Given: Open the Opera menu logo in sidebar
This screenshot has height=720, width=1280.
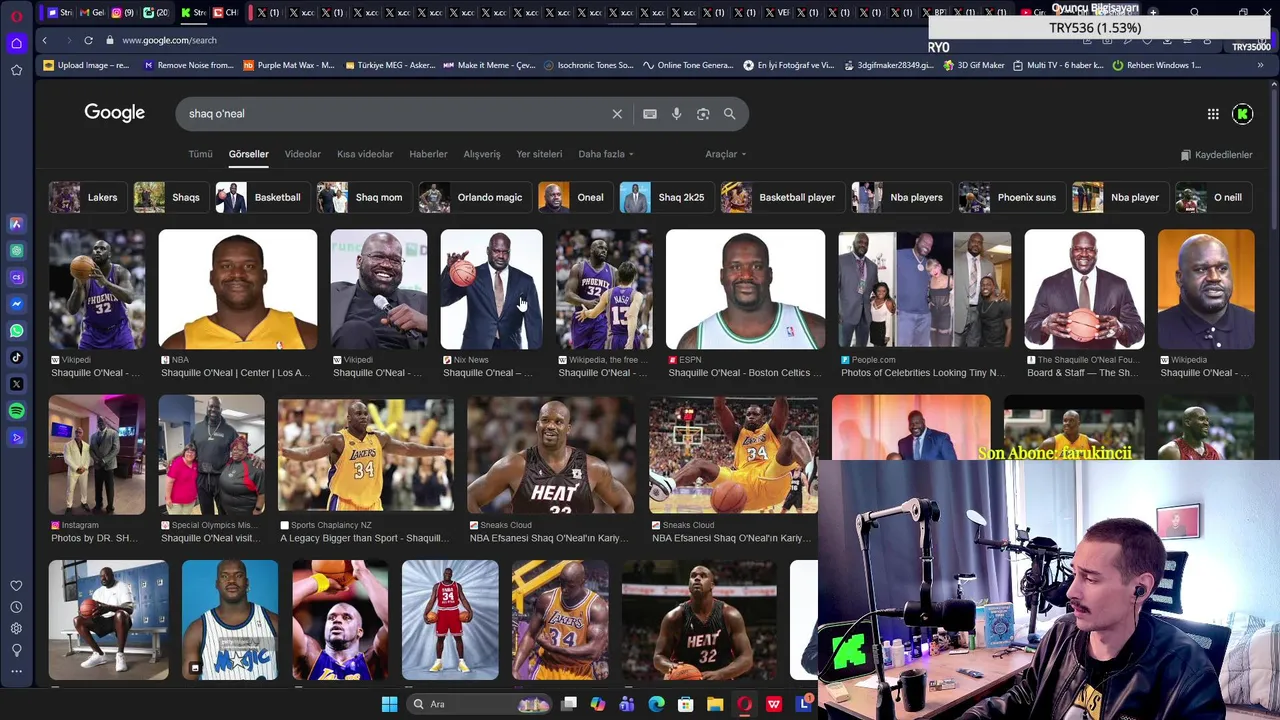Looking at the screenshot, I should [16, 15].
